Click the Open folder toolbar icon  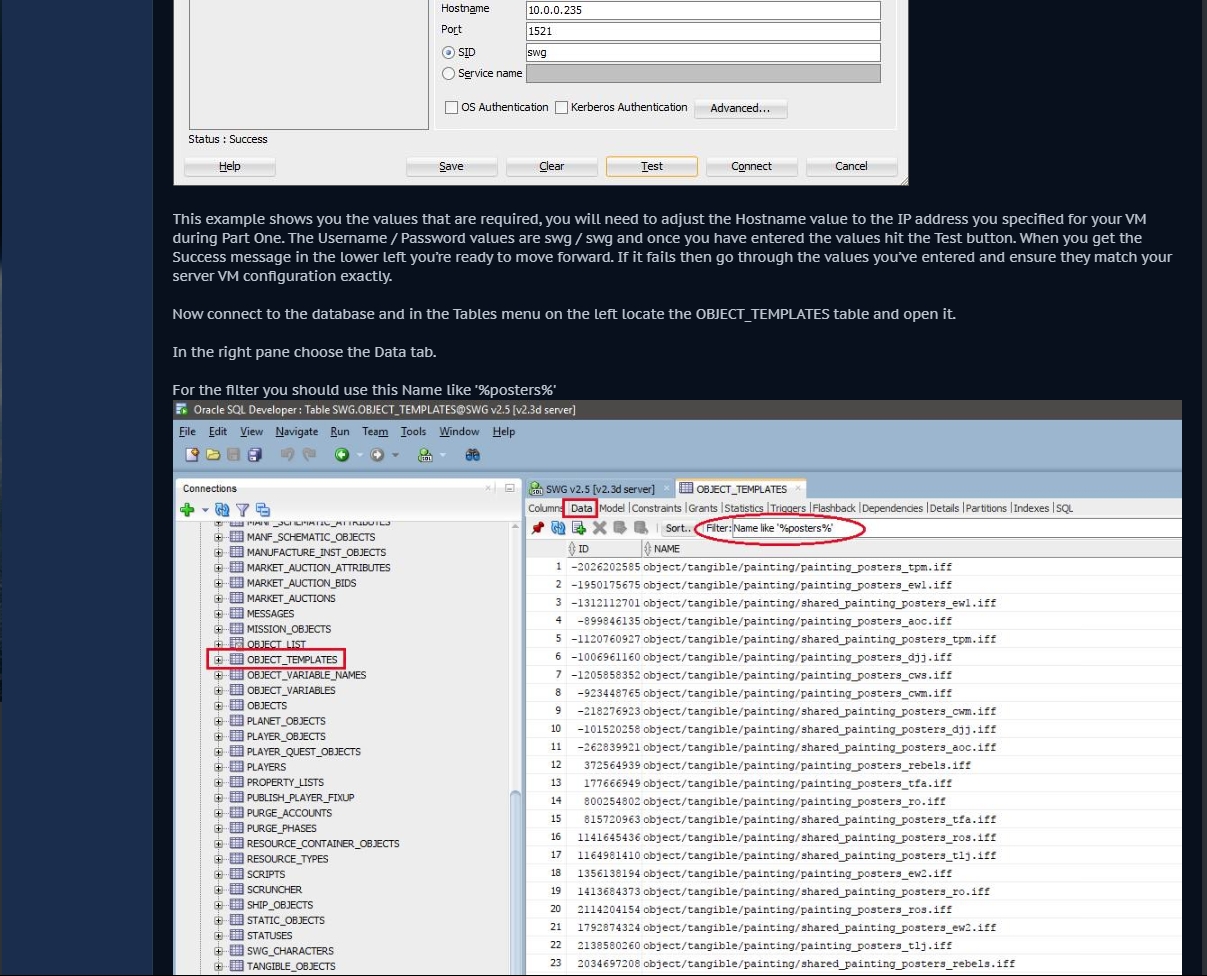coord(213,455)
